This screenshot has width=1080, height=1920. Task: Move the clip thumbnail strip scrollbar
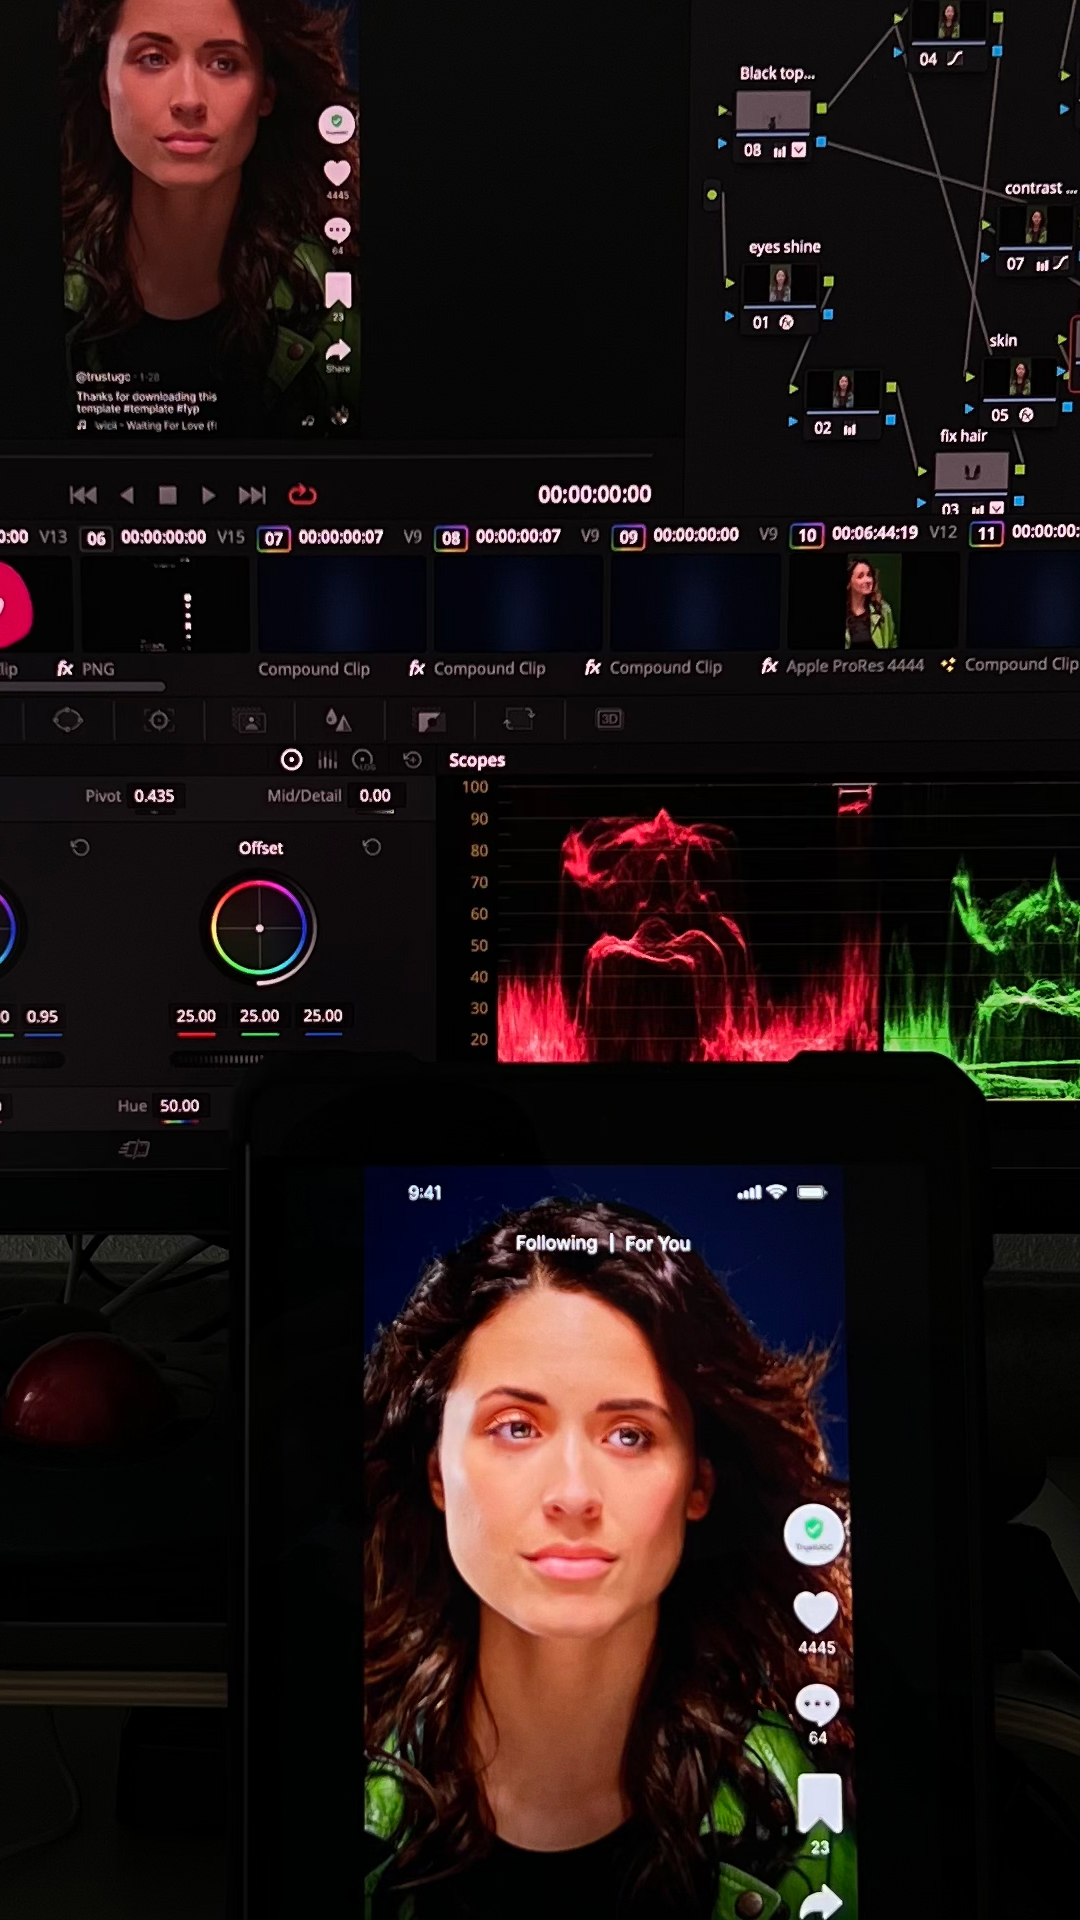point(83,687)
